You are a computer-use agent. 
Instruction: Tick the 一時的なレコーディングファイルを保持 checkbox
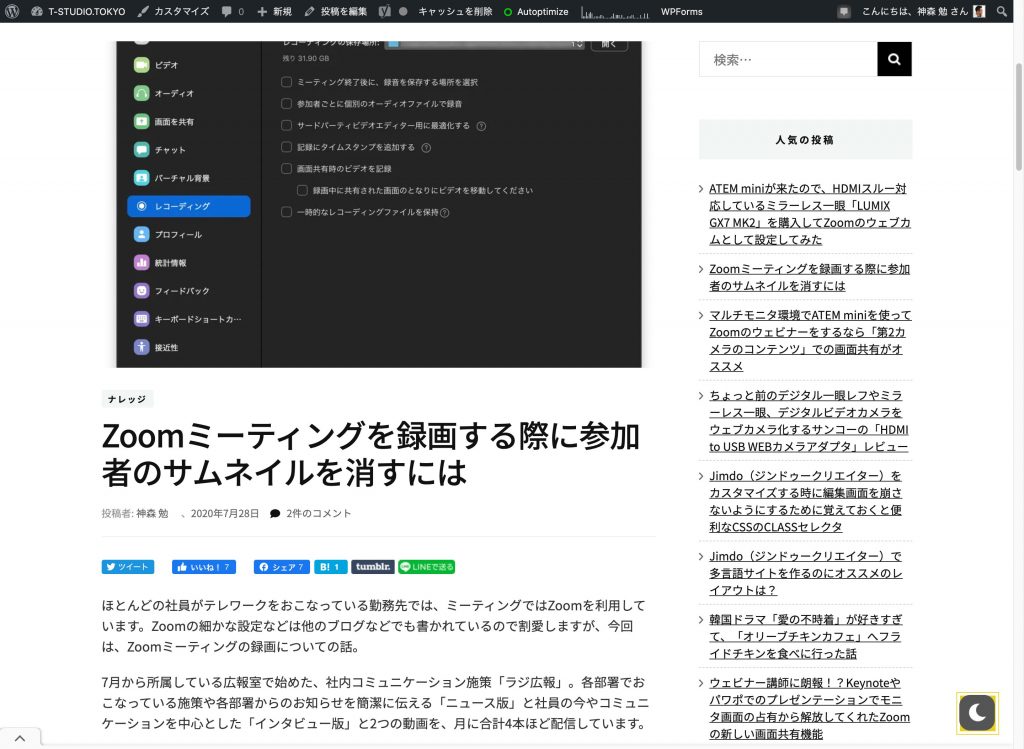click(286, 212)
